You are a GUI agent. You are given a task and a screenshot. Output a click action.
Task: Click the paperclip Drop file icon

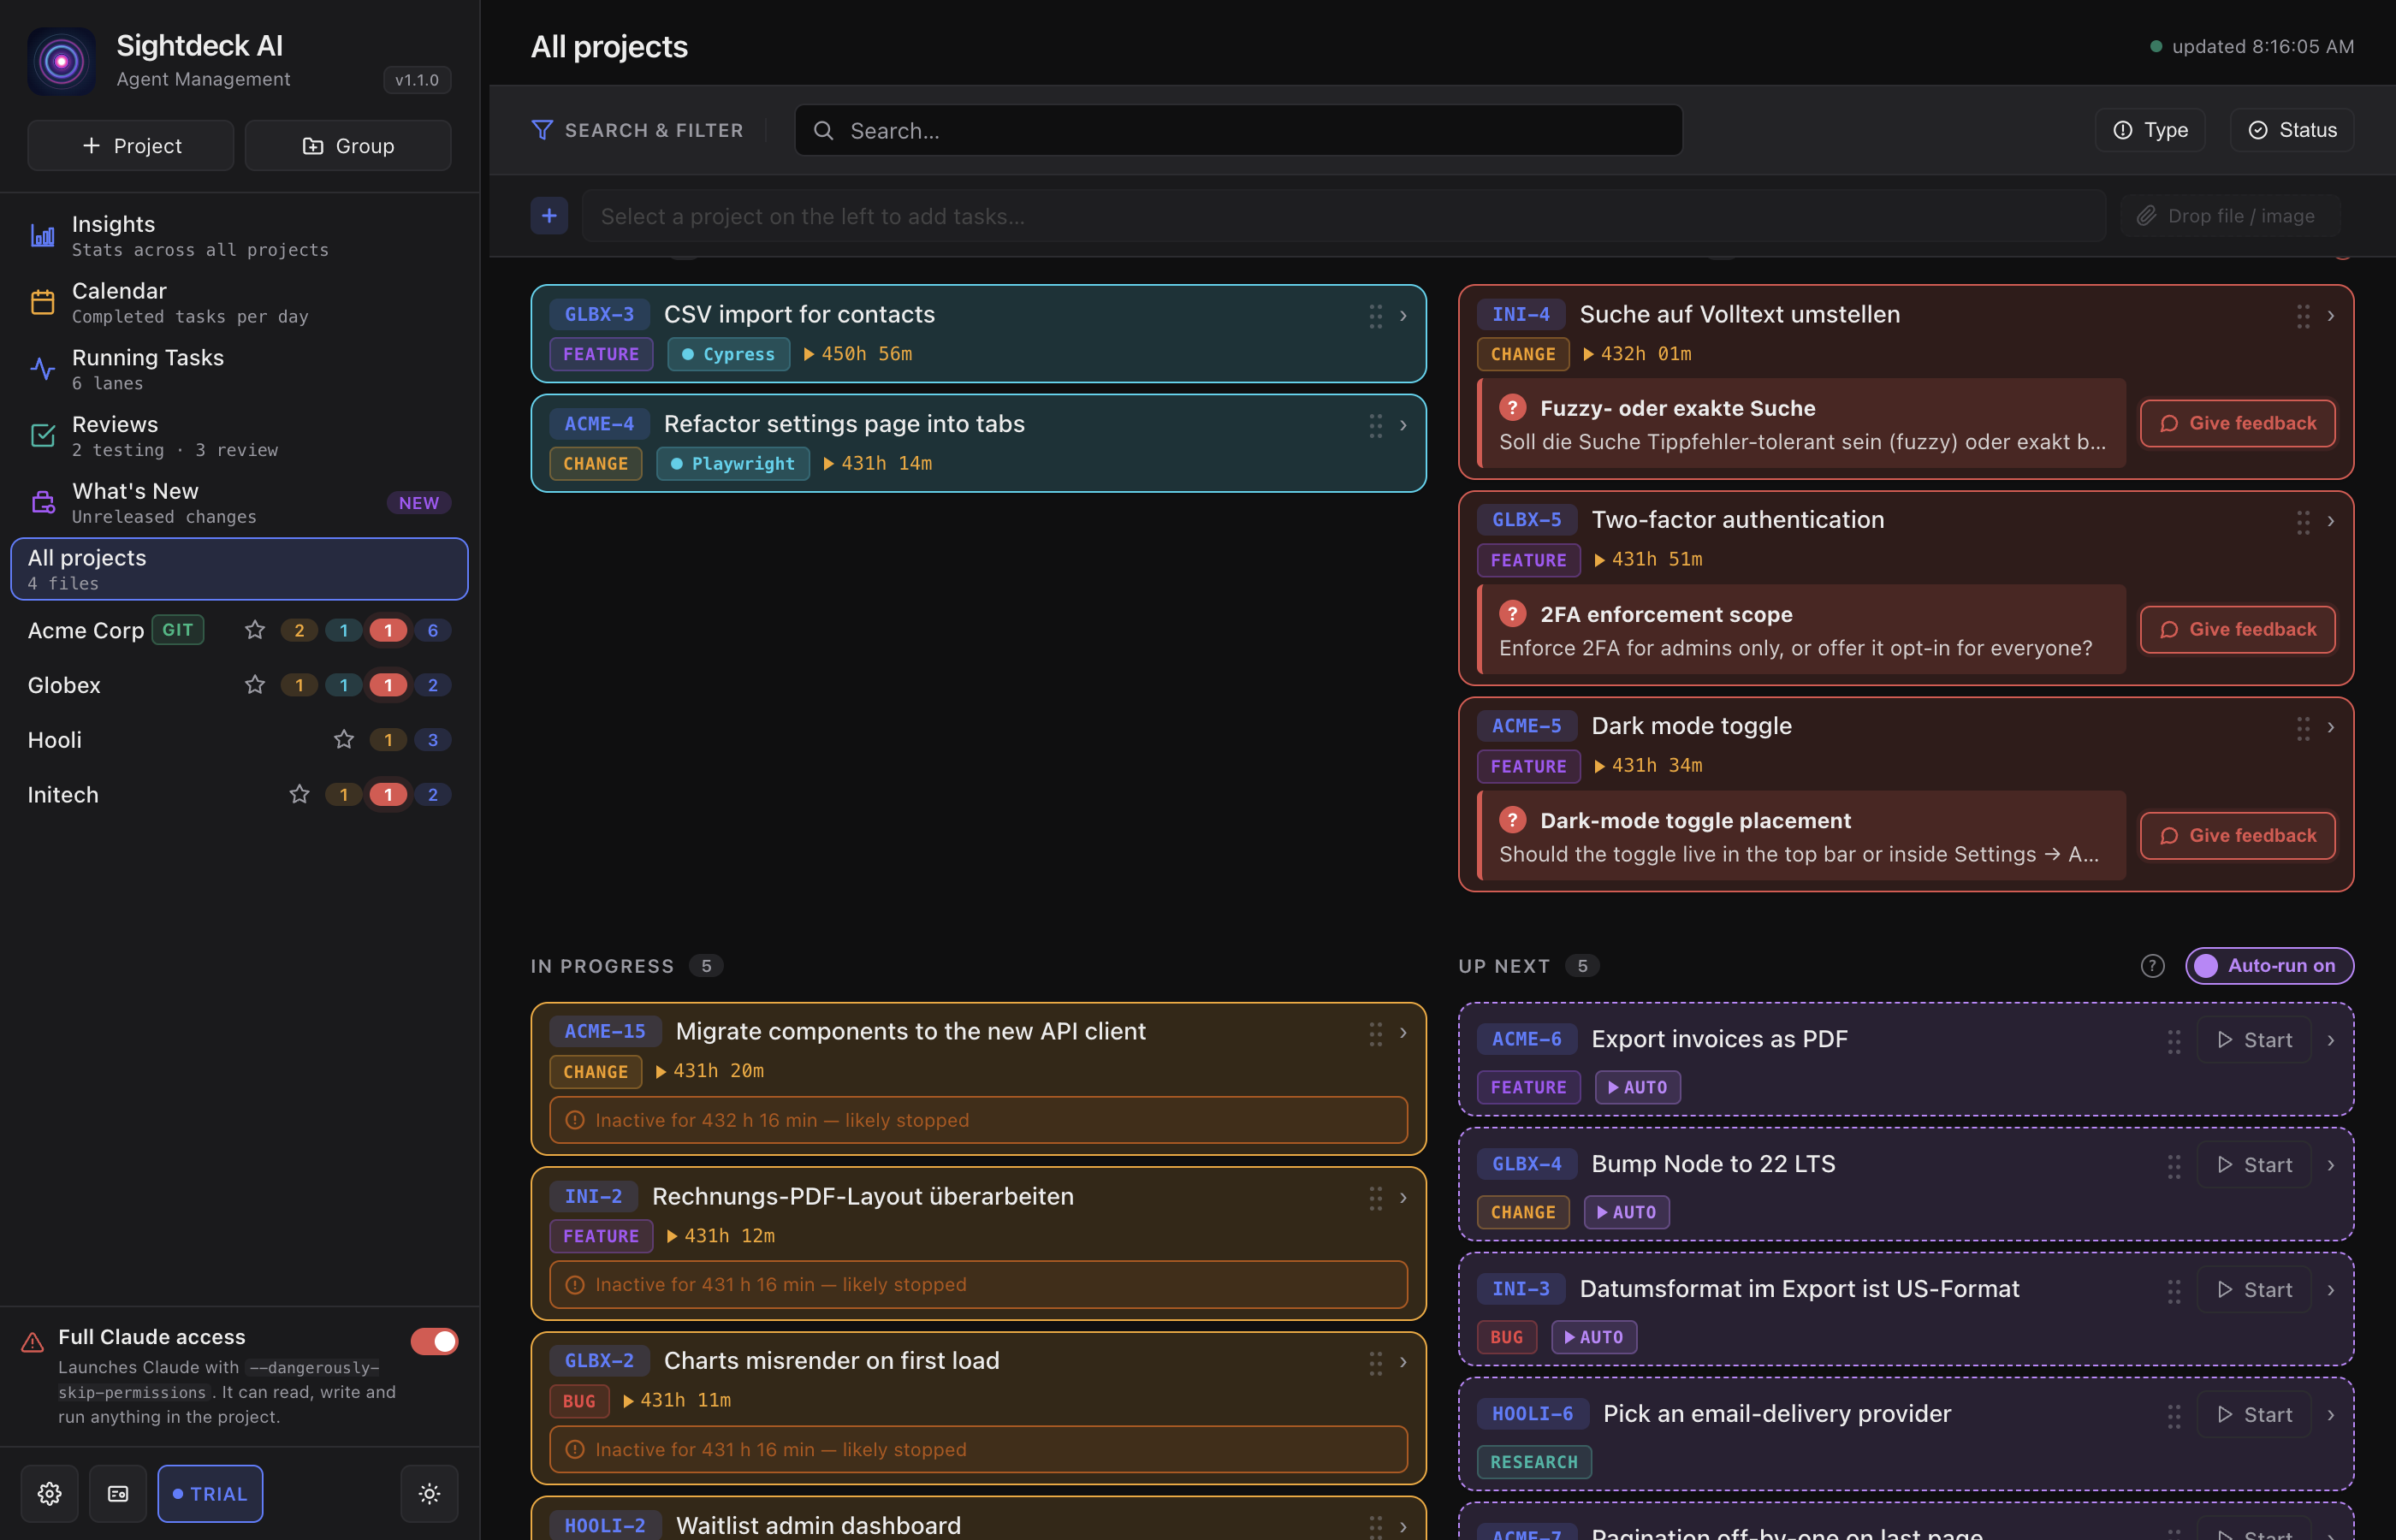point(2146,216)
